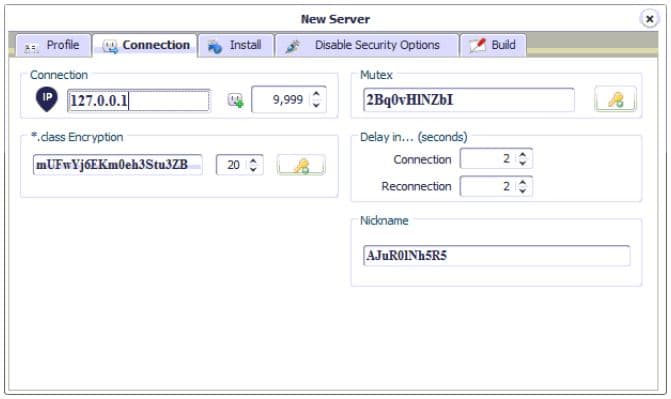Viewport: 671px width, 399px height.
Task: Click the Install tab's icon
Action: (x=214, y=46)
